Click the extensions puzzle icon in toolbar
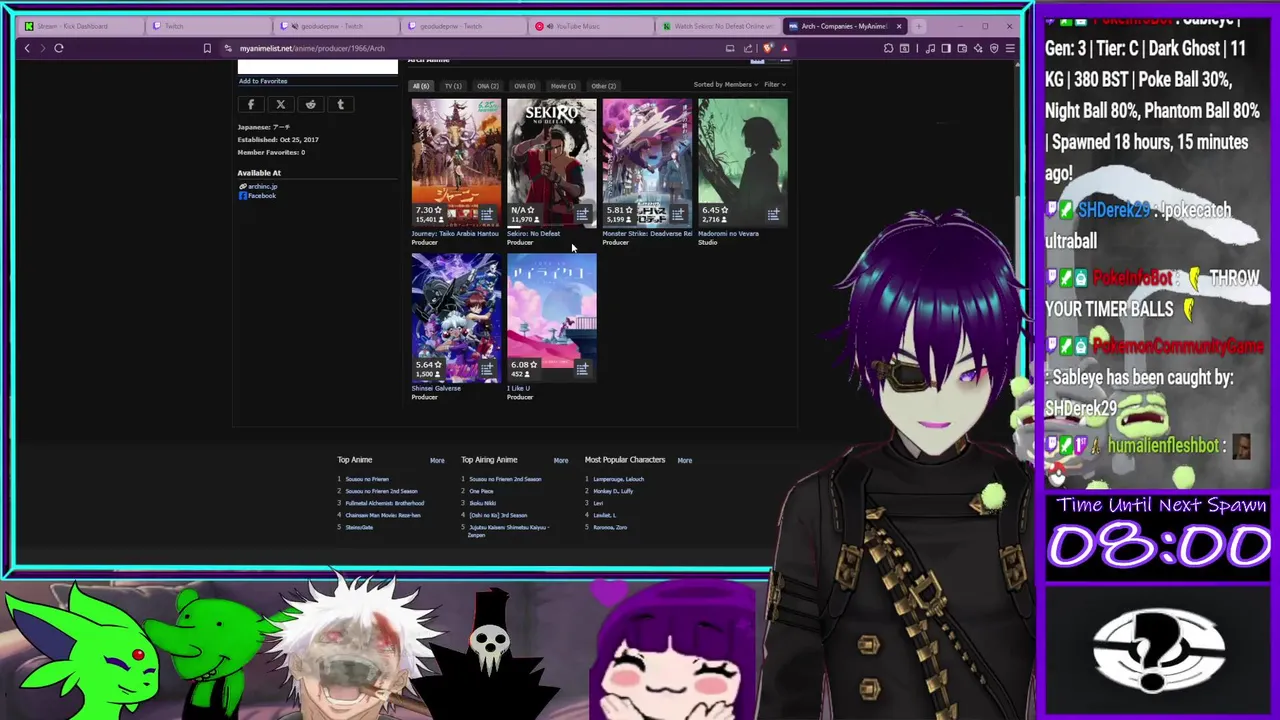1280x720 pixels. tap(888, 48)
